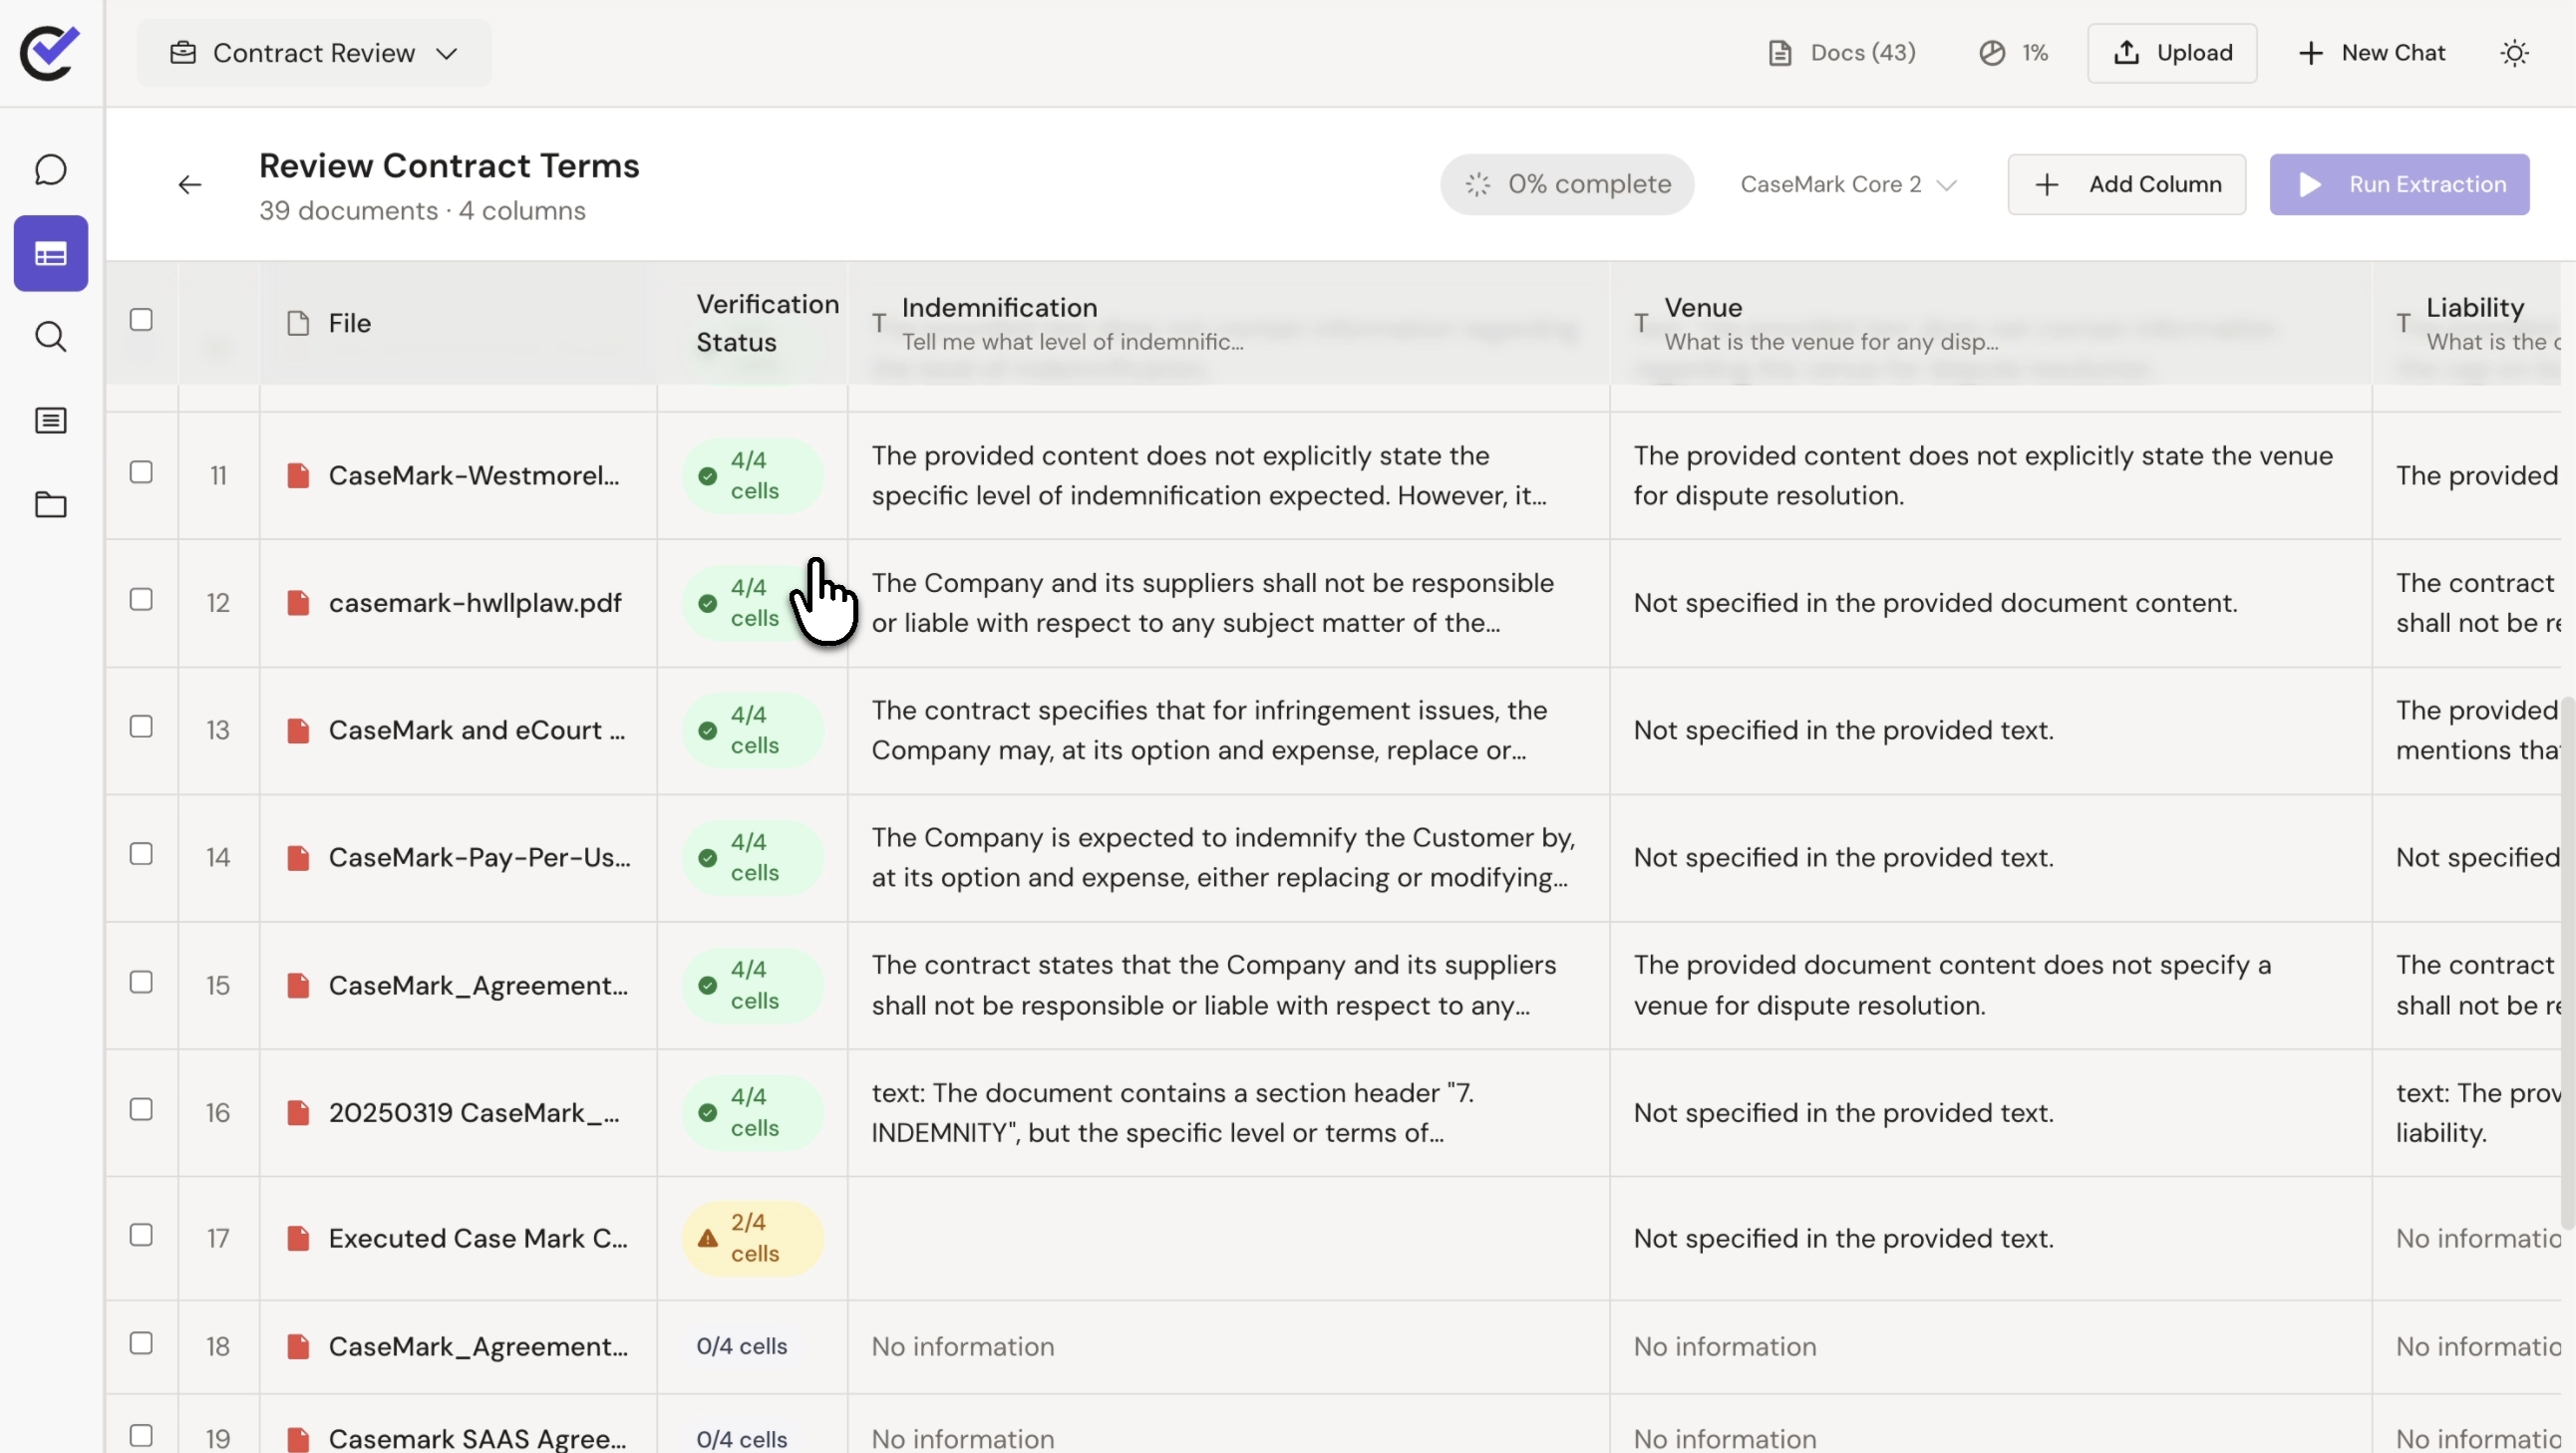
Task: Open the chat icon in sidebar
Action: (x=50, y=170)
